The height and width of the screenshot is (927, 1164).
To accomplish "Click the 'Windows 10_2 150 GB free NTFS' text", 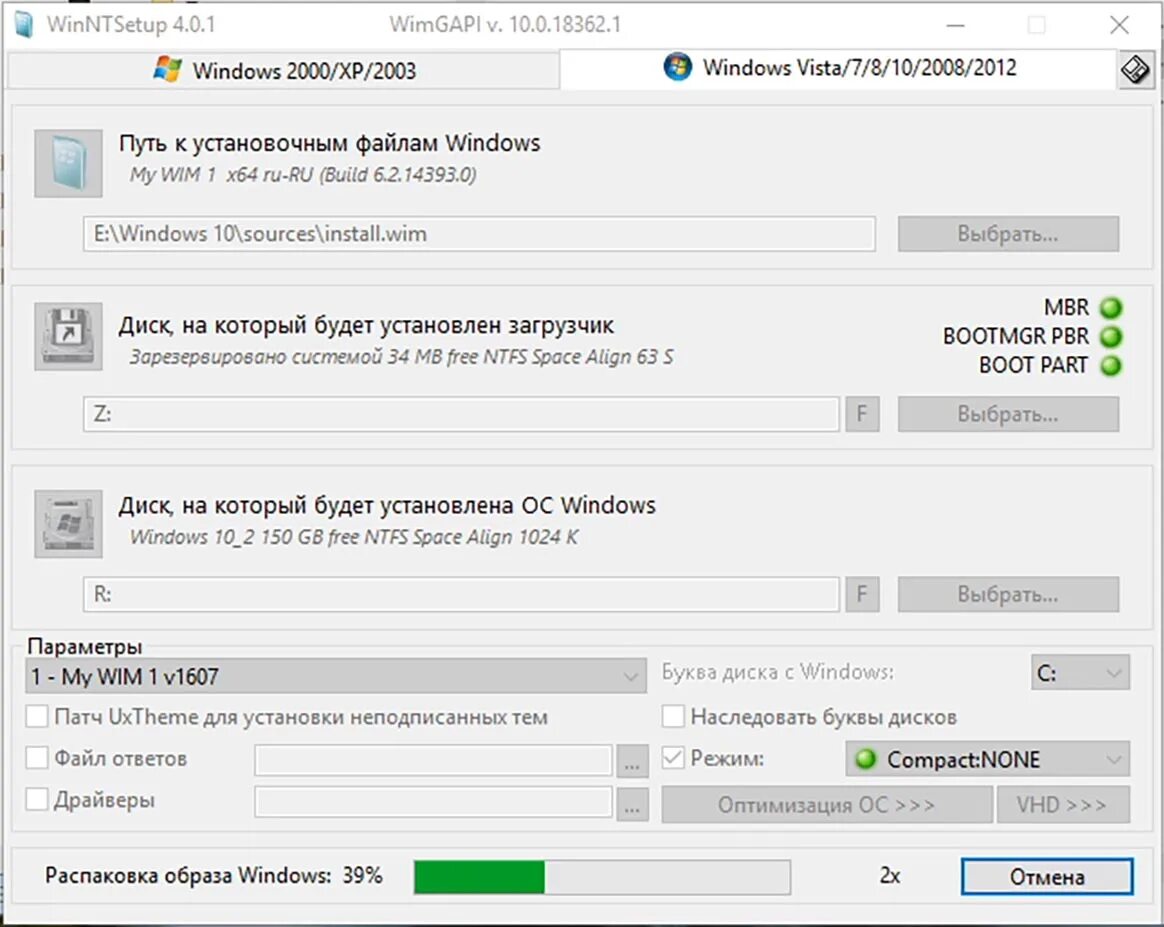I will point(353,537).
